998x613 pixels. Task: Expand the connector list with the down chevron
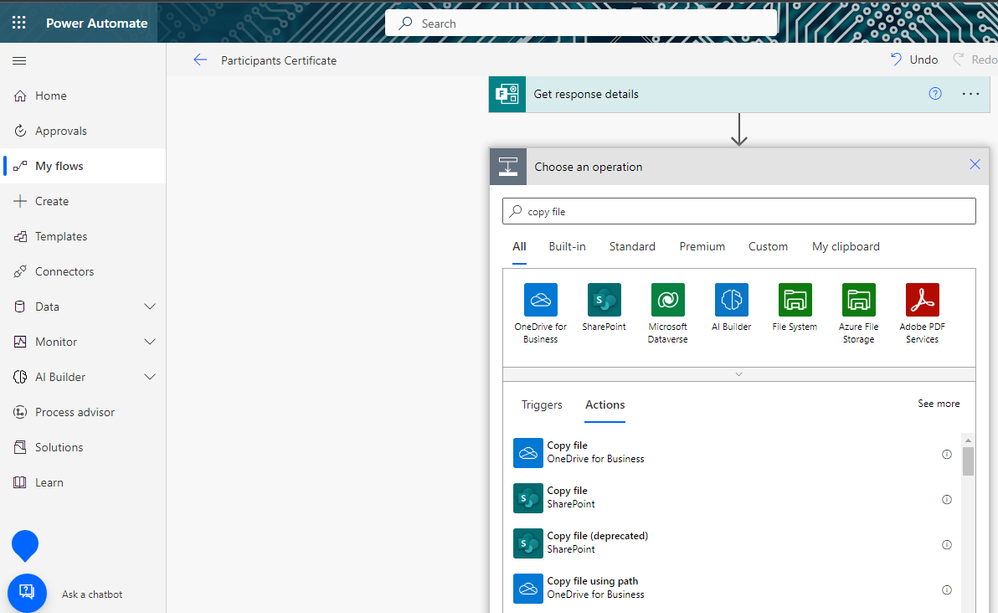(x=738, y=374)
